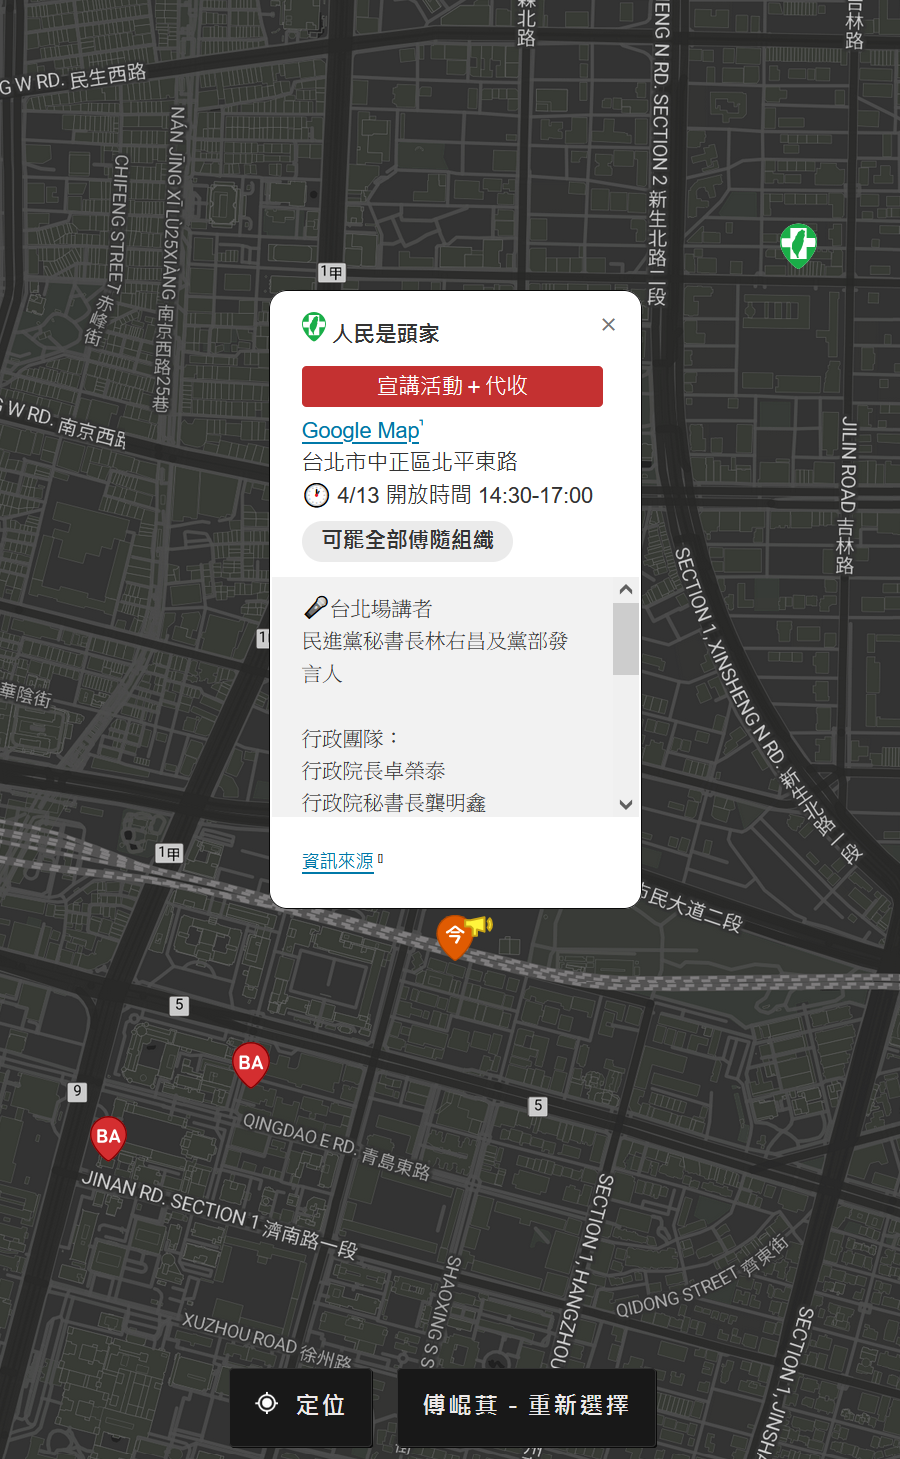900x1459 pixels.
Task: Click the red BA marker above Qingdao E Rd
Action: pos(251,1064)
